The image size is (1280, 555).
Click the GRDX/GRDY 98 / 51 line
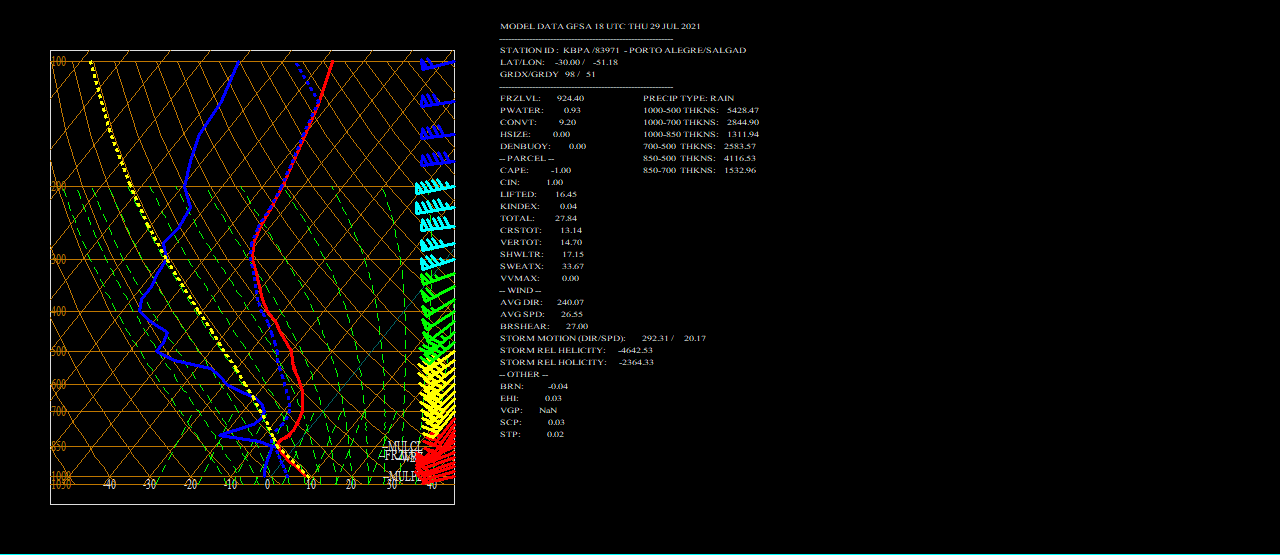pyautogui.click(x=548, y=74)
